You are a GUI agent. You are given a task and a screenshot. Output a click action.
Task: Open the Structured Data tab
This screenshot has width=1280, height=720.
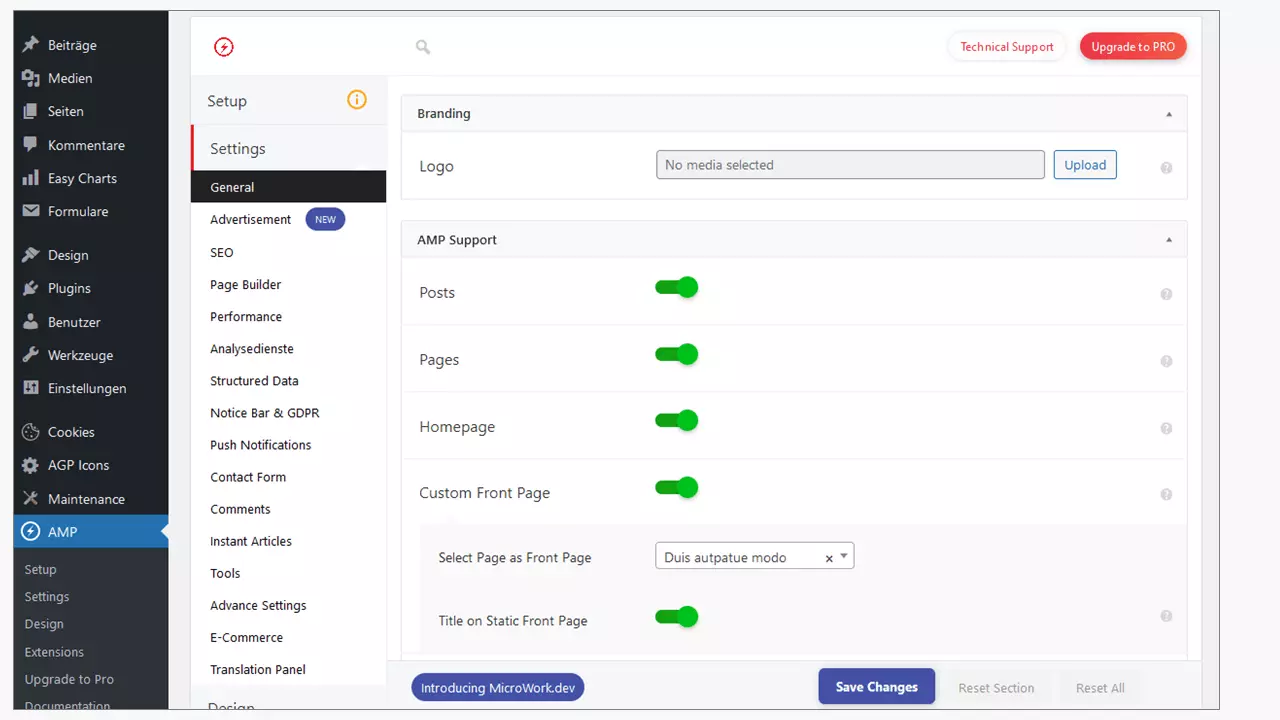click(x=254, y=380)
